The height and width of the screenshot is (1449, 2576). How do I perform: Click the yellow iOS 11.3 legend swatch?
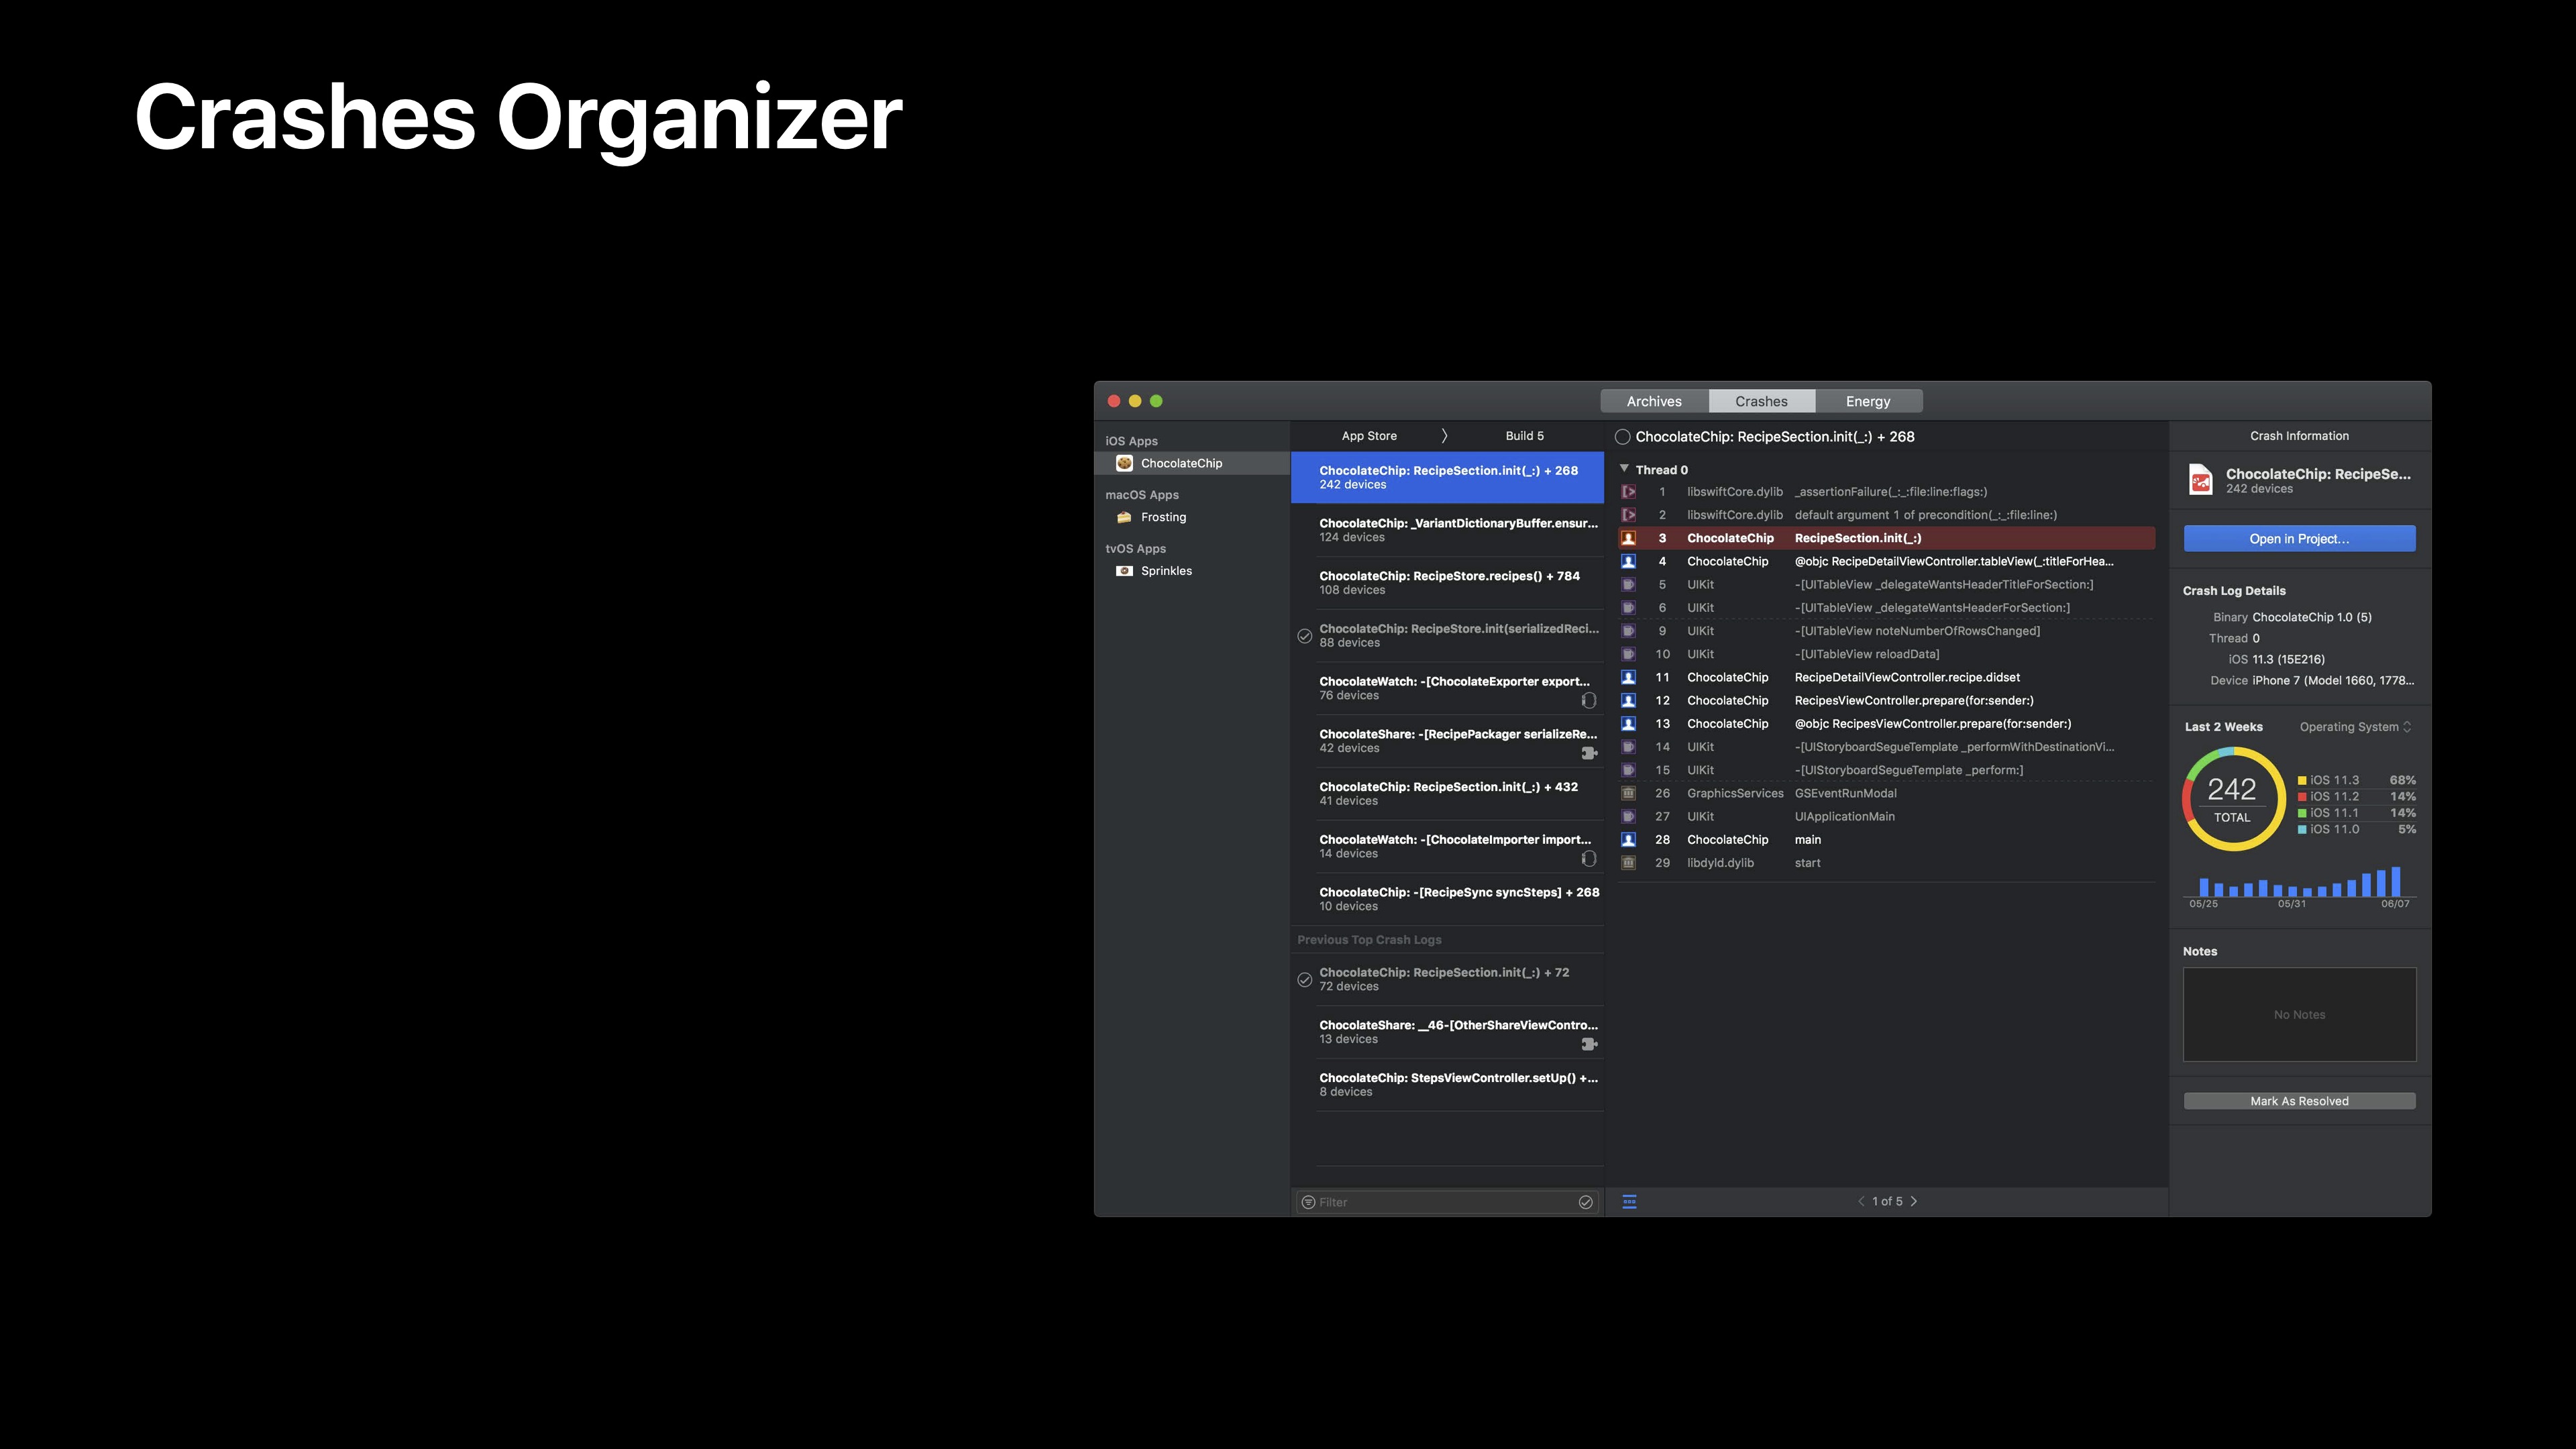click(x=2302, y=780)
